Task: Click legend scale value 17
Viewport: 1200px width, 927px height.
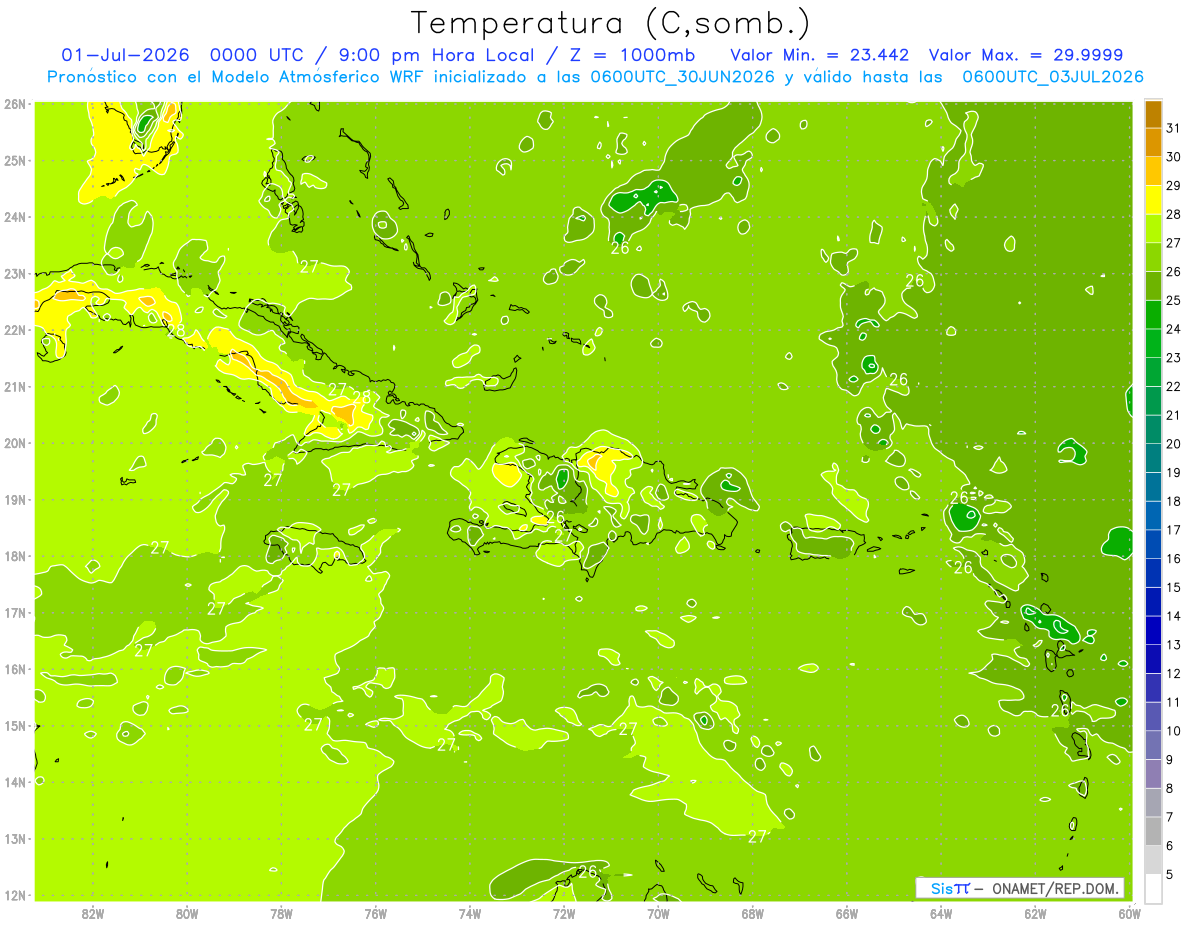Action: [1174, 529]
